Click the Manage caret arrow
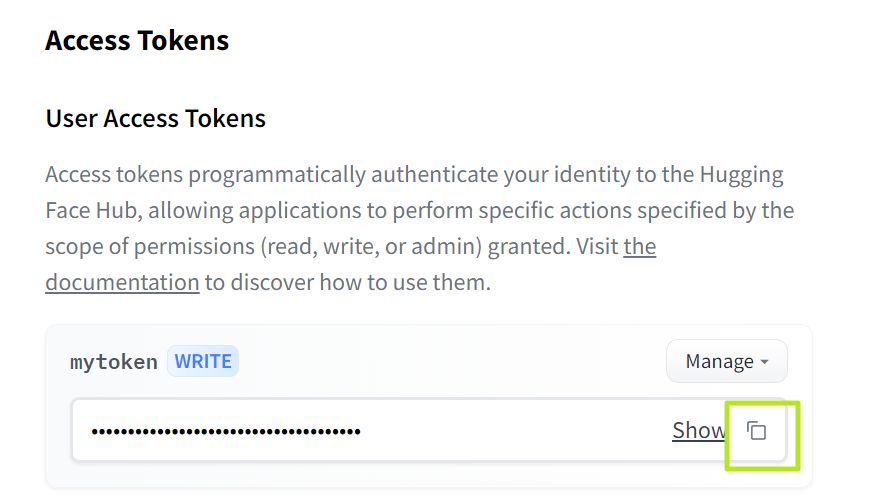The height and width of the screenshot is (504, 871). pos(765,362)
